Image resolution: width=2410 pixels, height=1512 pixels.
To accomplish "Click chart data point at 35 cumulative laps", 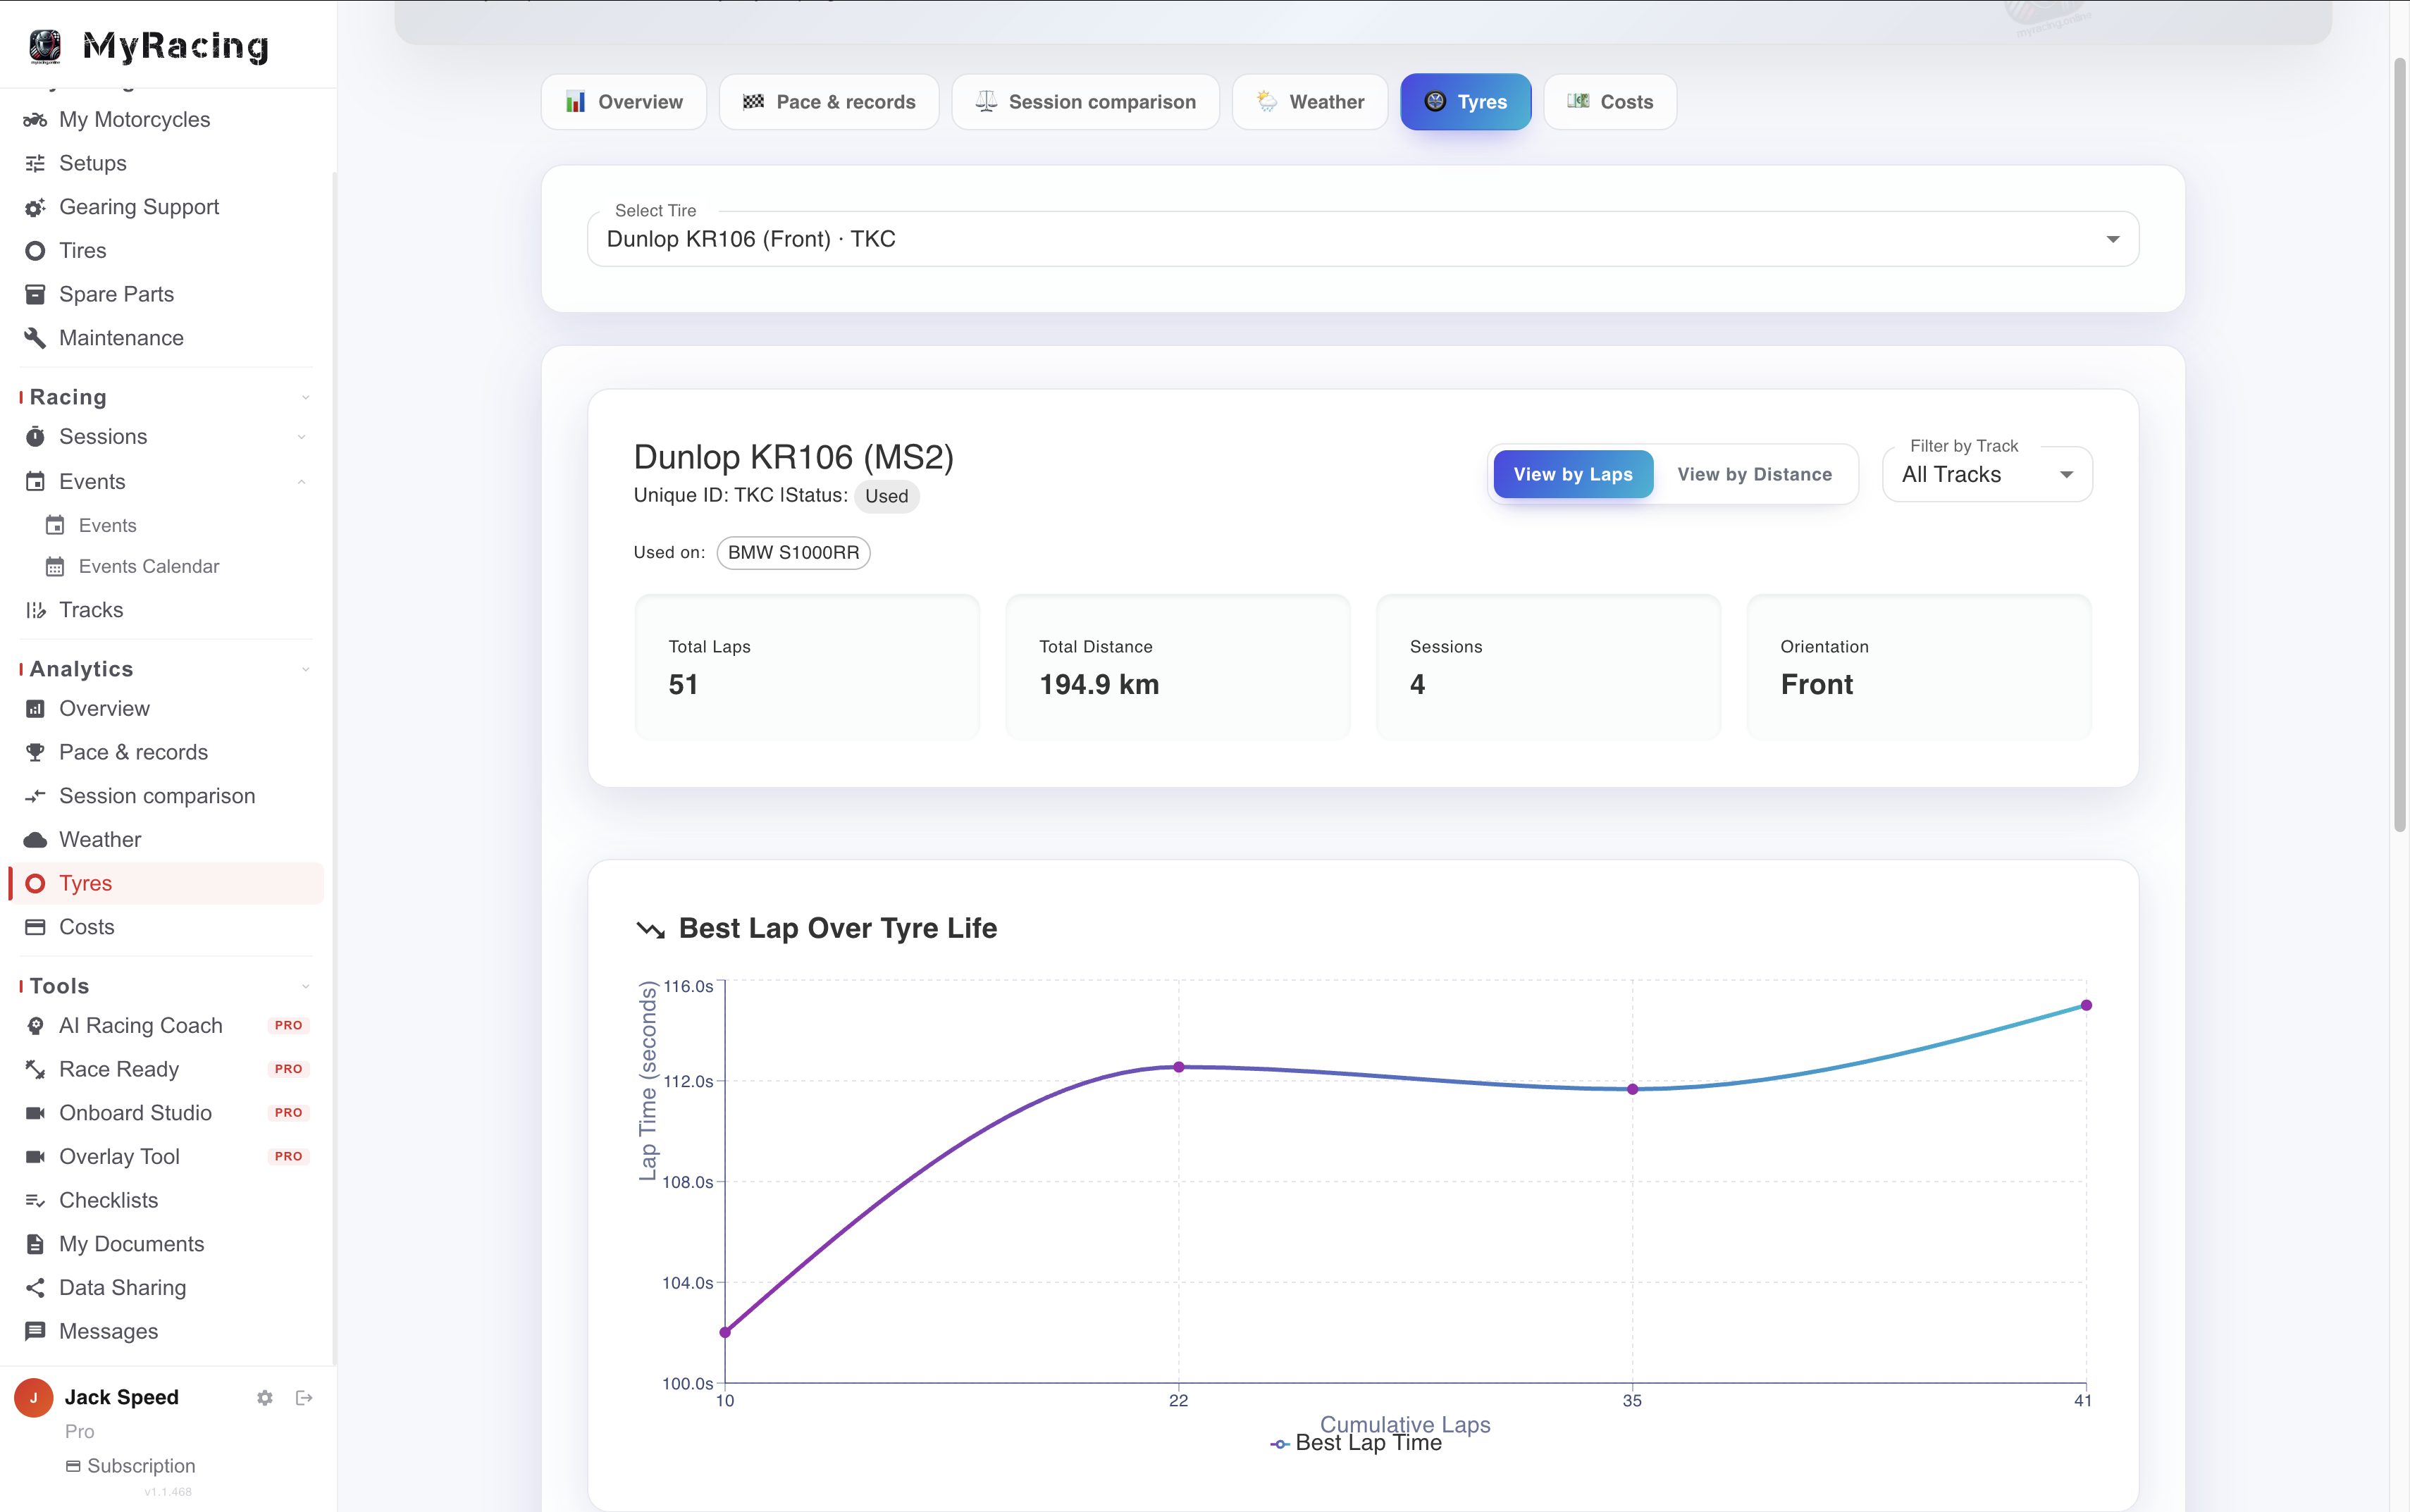I will 1632,1089.
